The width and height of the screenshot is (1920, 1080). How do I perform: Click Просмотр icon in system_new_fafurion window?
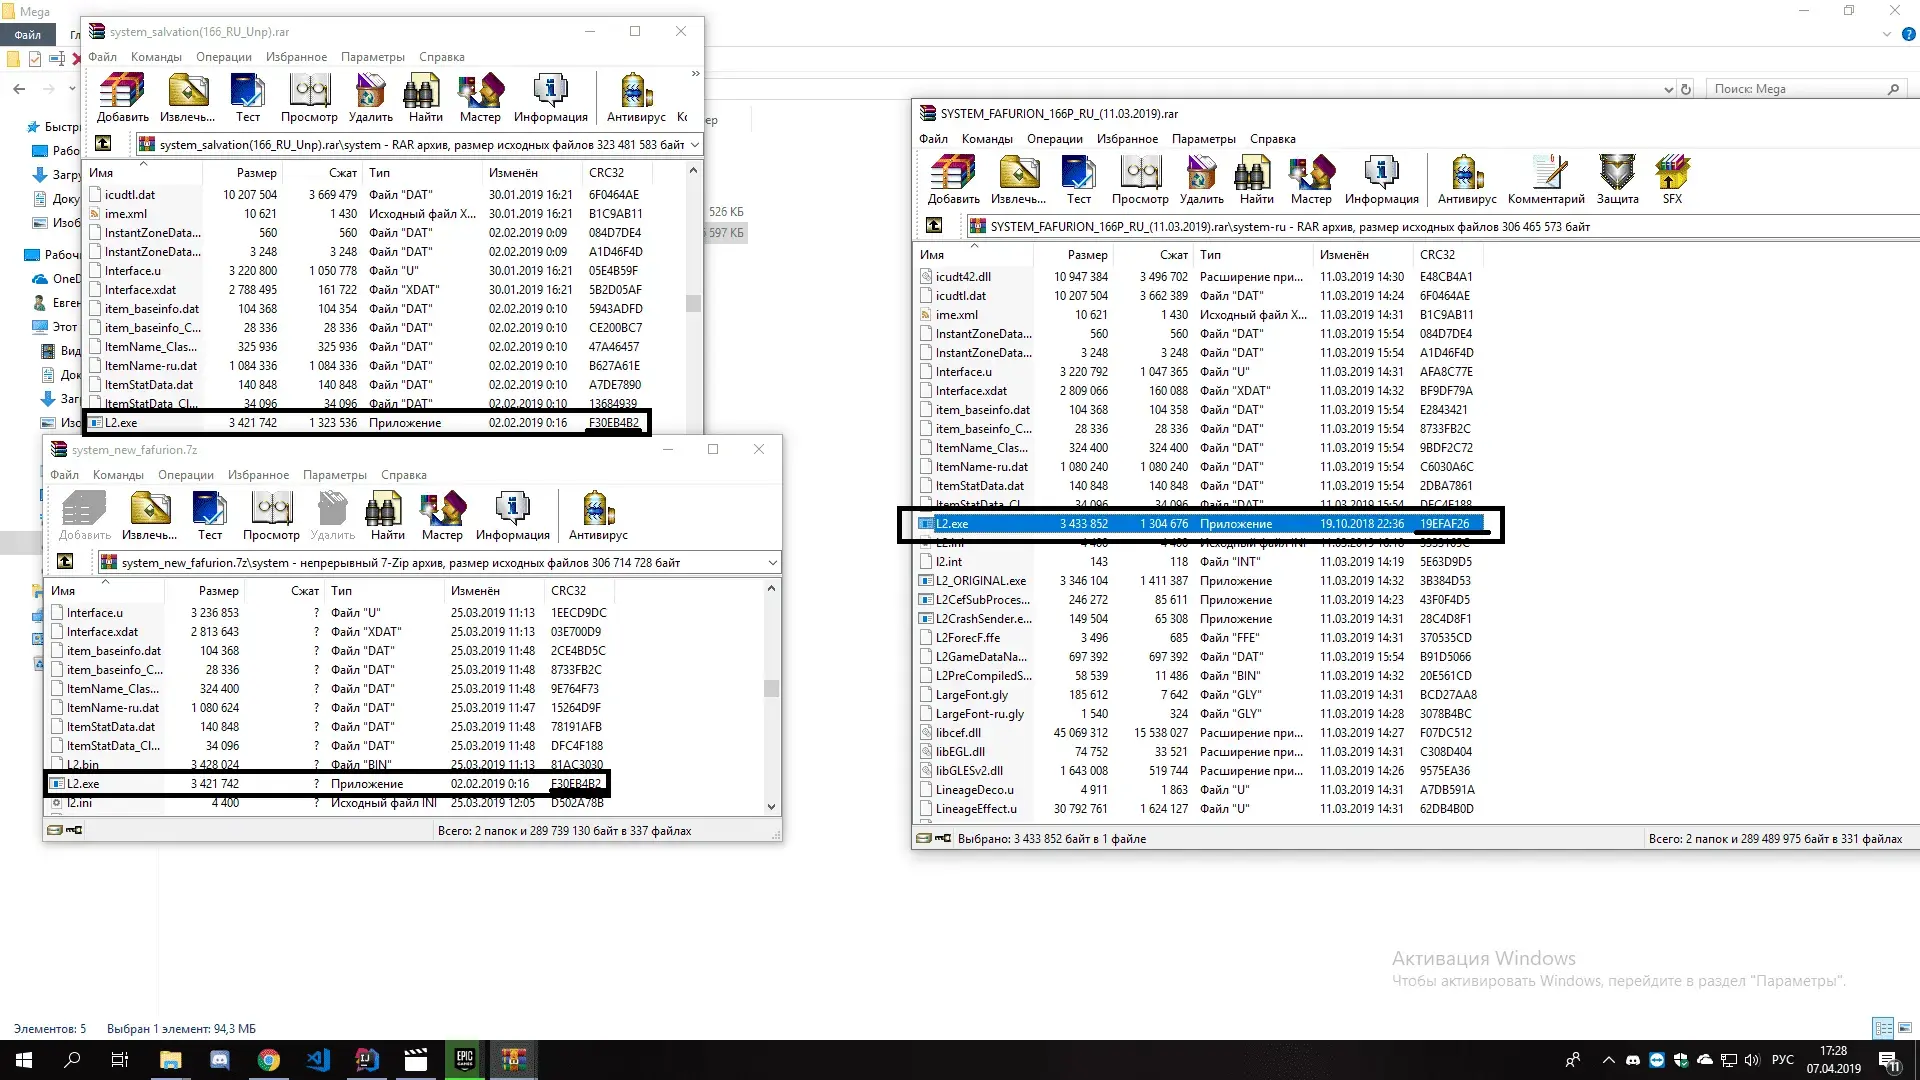271,516
